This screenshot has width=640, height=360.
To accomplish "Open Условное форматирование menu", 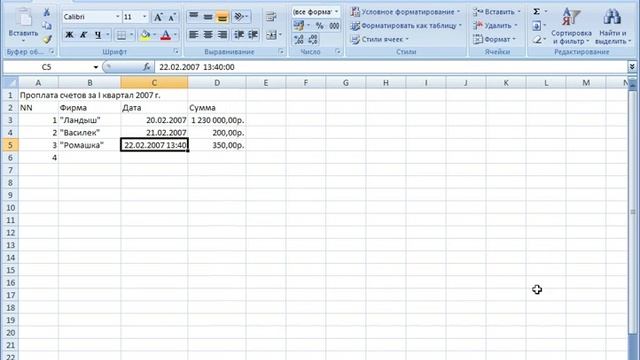I will 405,12.
